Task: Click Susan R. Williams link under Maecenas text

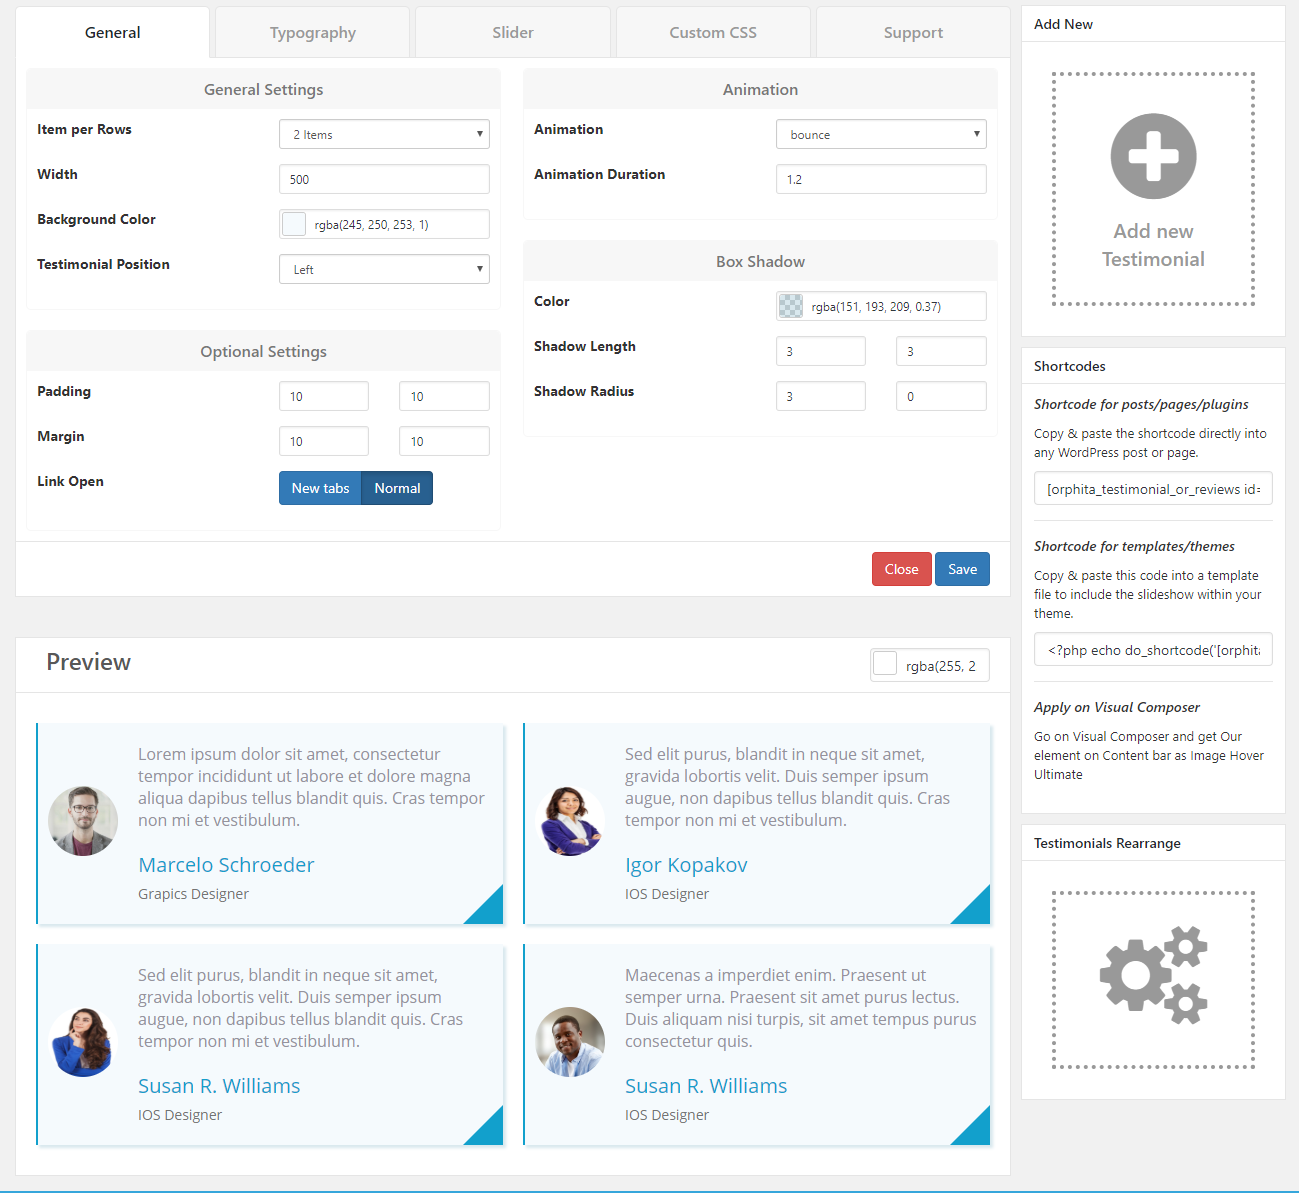Action: coord(706,1086)
